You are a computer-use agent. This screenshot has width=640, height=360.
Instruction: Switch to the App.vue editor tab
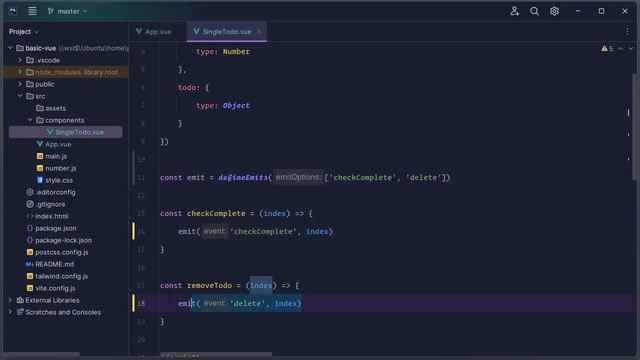pos(154,31)
